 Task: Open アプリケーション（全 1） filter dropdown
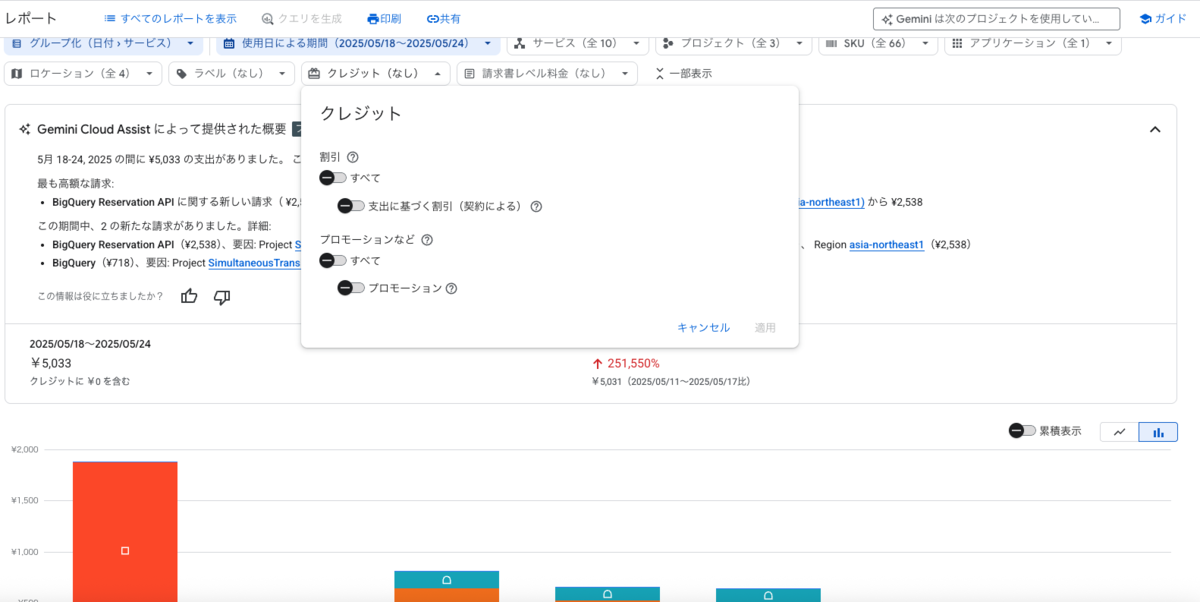coord(1032,43)
